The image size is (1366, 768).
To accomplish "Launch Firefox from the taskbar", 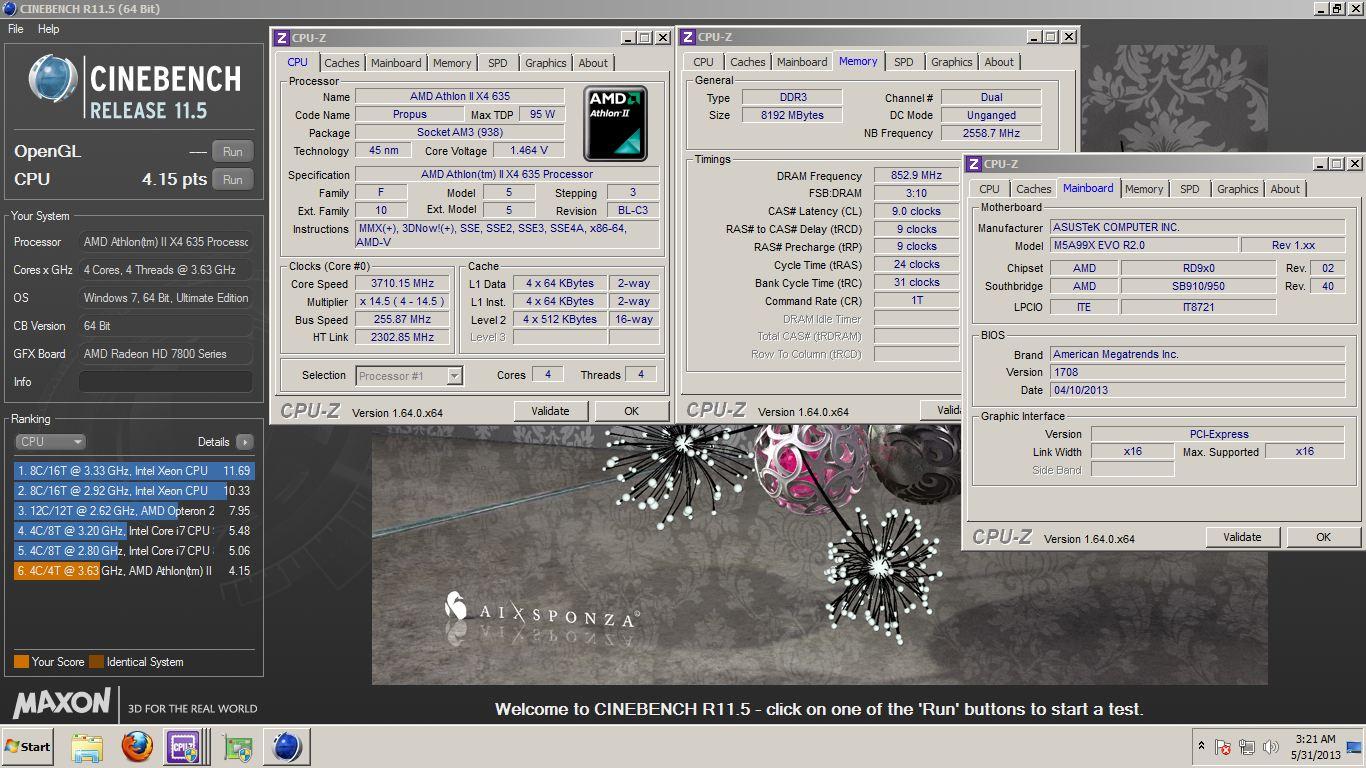I will click(x=137, y=747).
